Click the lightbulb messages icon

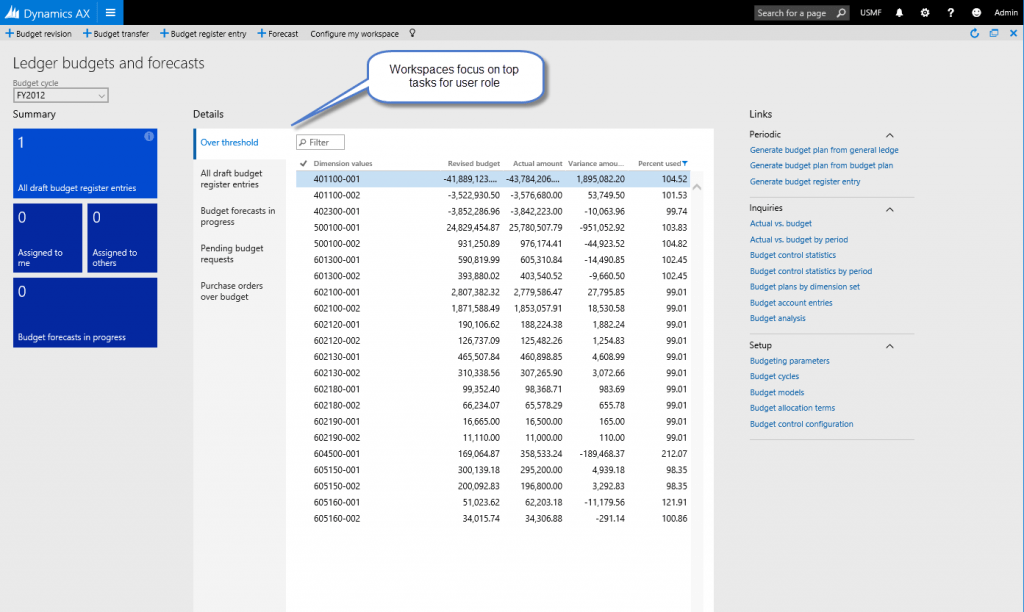tap(412, 33)
